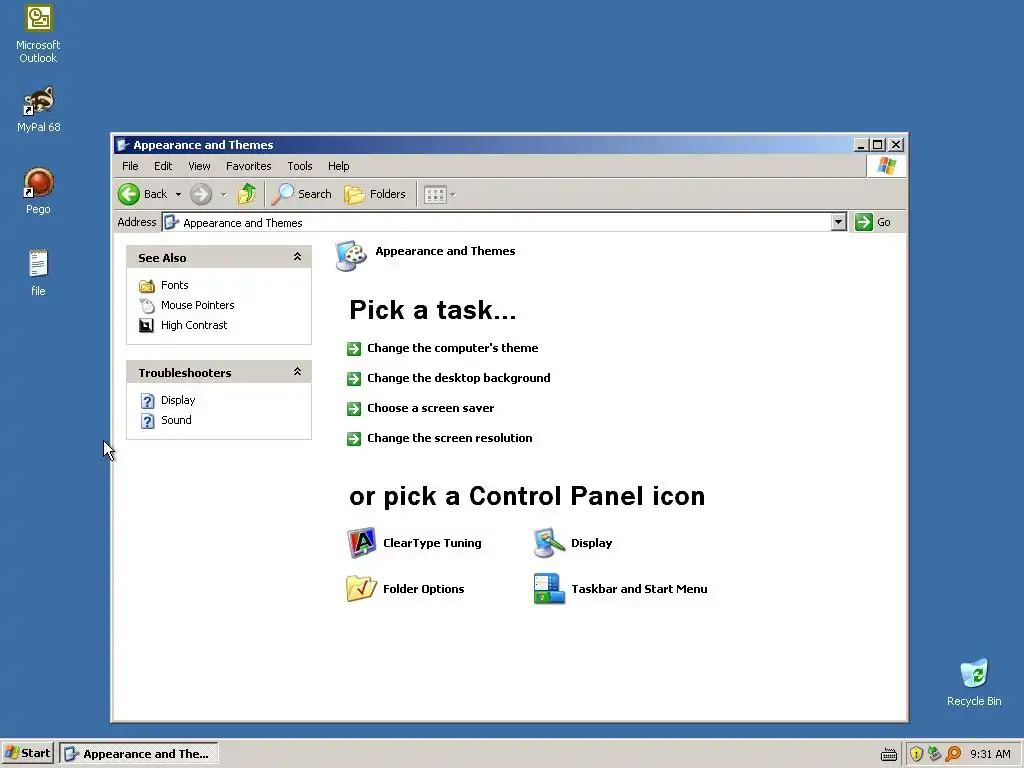
Task: Click the 9:31 AM clock
Action: pos(990,754)
